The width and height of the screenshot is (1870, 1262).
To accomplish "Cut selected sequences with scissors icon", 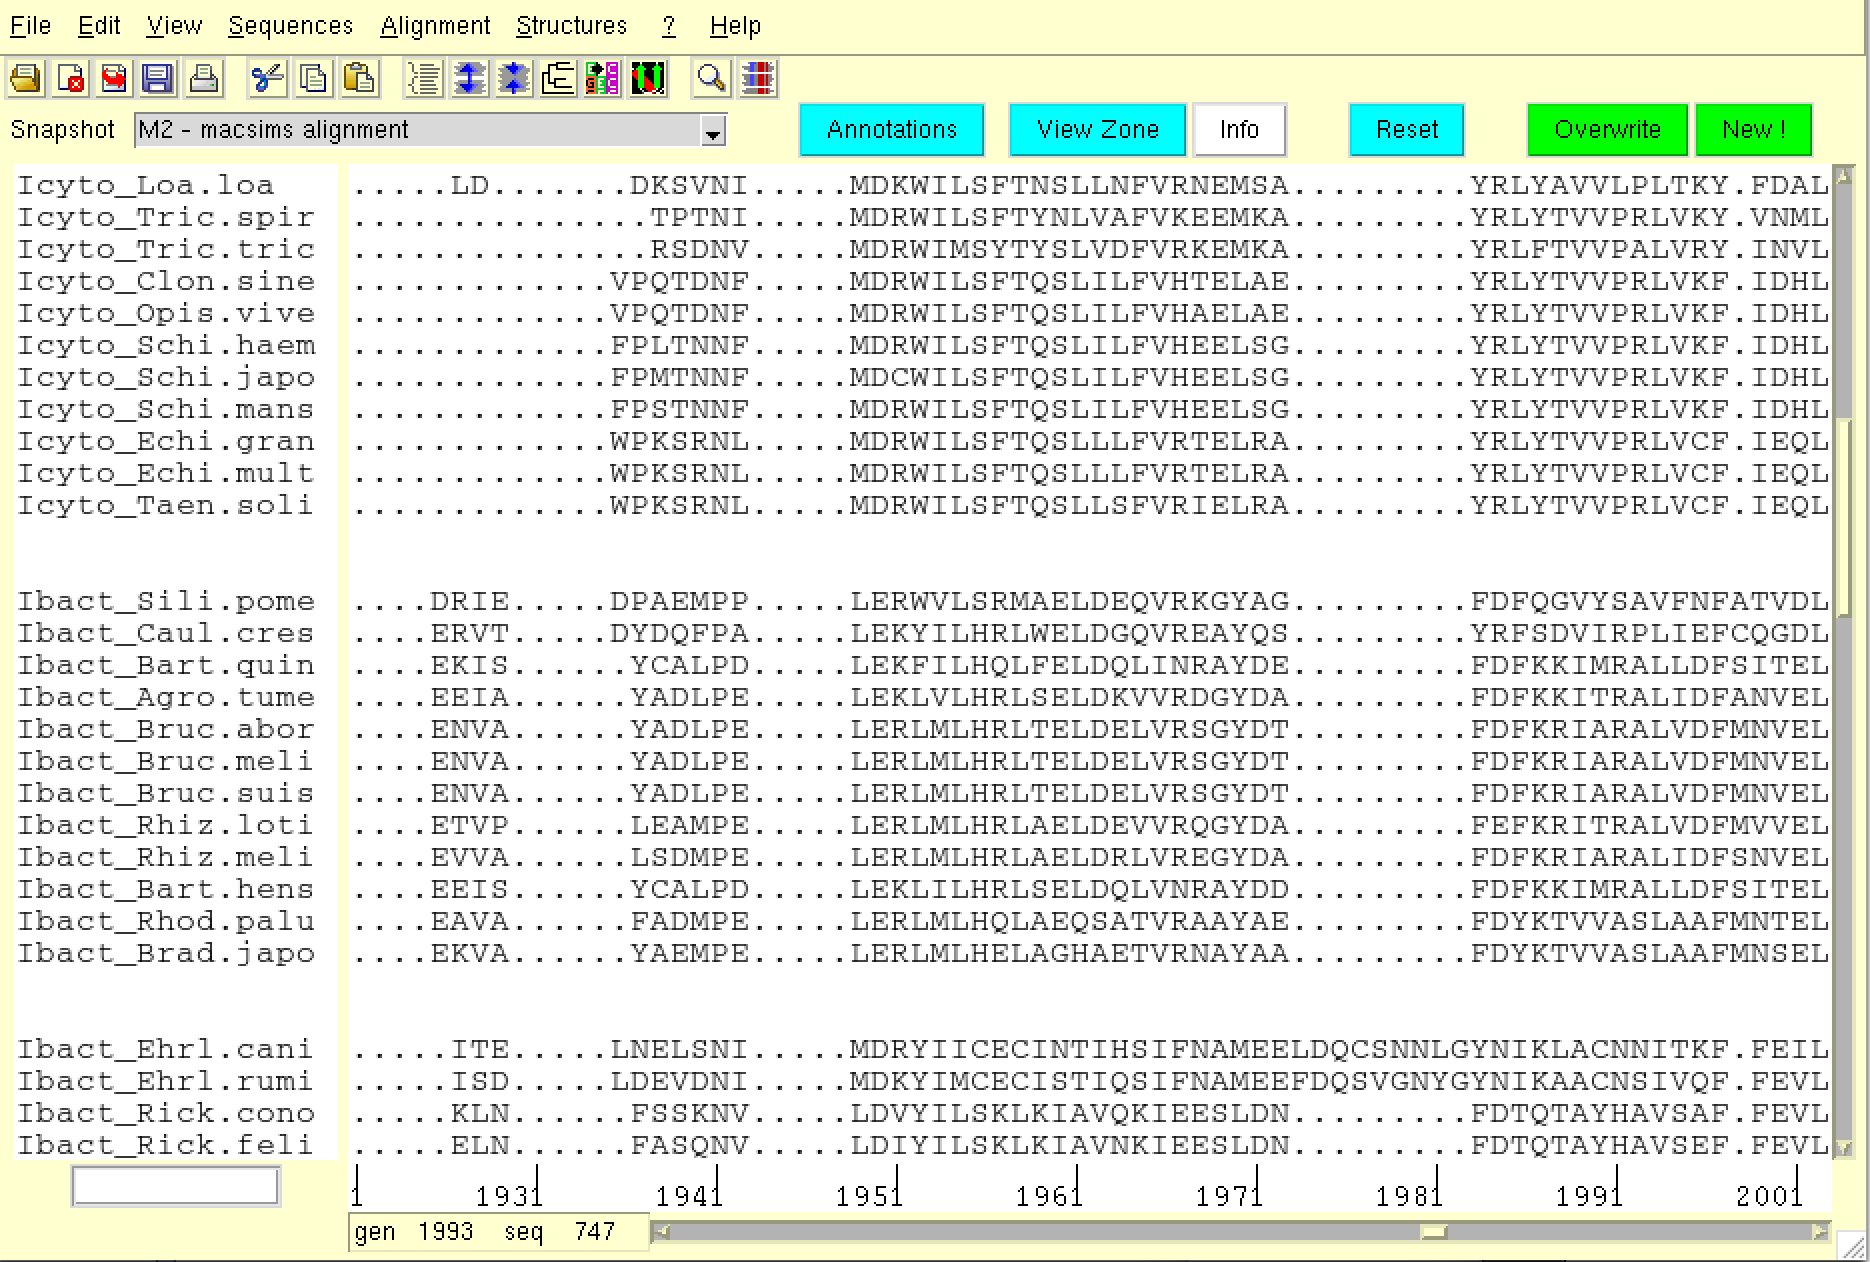I will click(266, 78).
